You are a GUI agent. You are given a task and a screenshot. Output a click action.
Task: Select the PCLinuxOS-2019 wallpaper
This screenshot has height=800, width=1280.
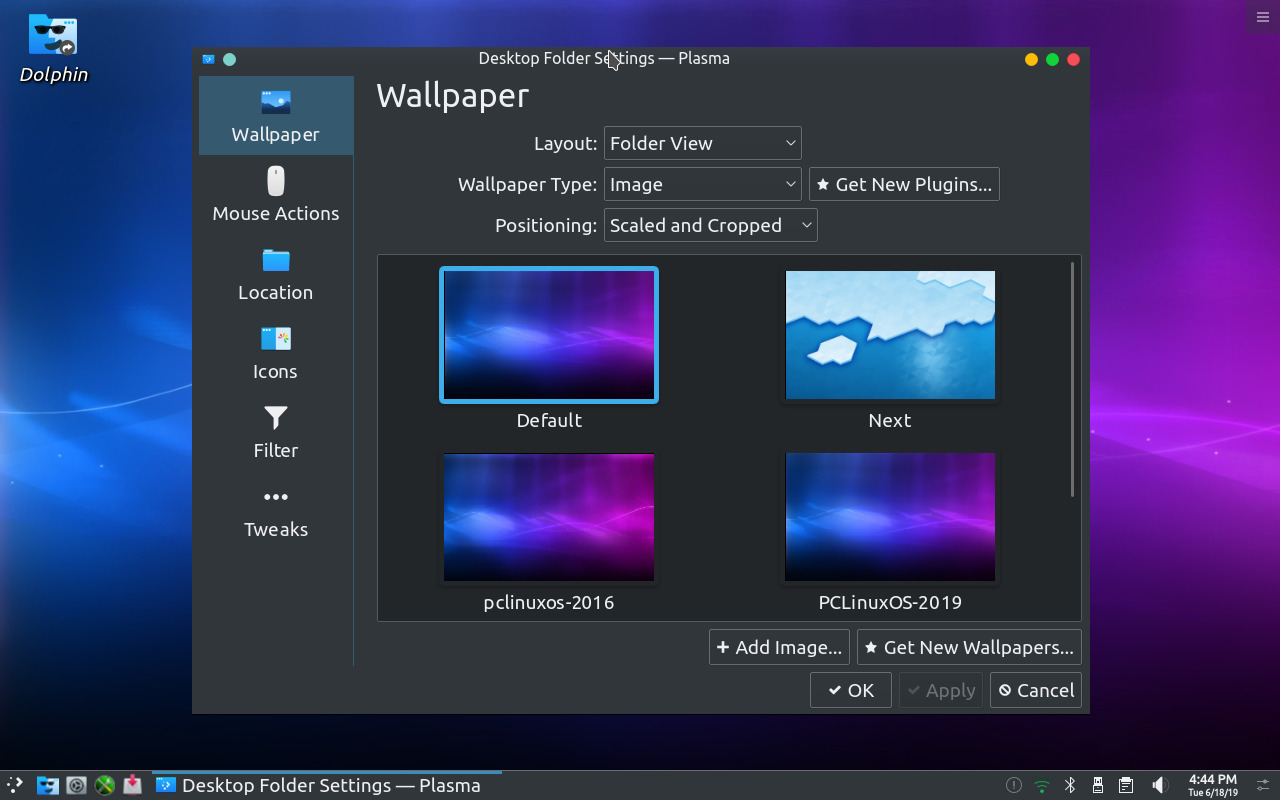click(x=890, y=517)
